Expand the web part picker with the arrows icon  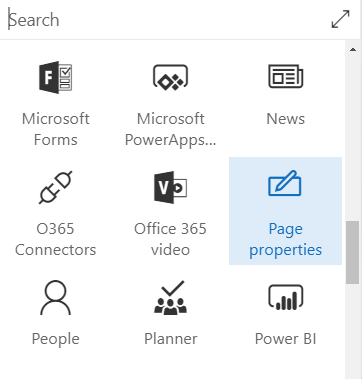(340, 19)
